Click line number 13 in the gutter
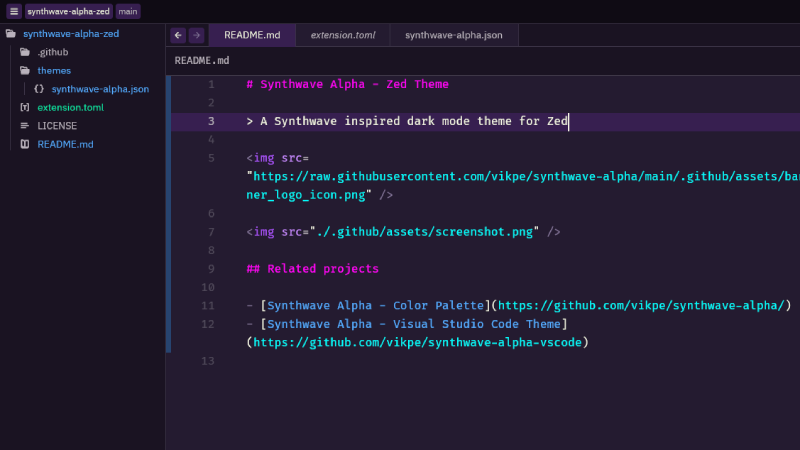Viewport: 800px width, 450px height. pyautogui.click(x=208, y=361)
